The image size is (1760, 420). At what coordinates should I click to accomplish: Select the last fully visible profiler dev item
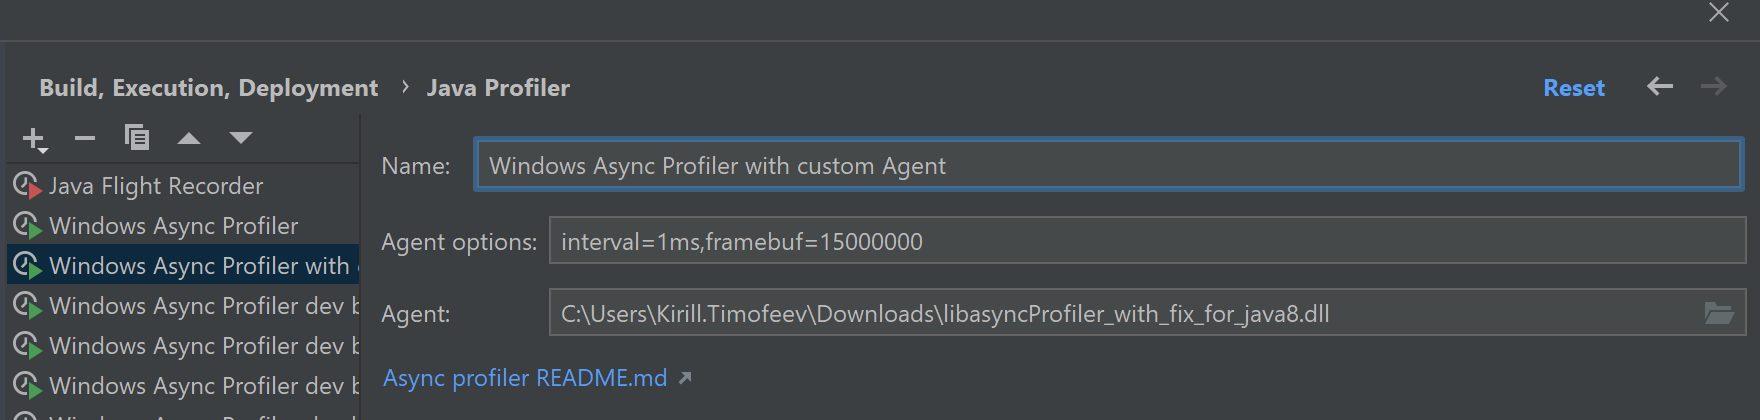coord(183,386)
